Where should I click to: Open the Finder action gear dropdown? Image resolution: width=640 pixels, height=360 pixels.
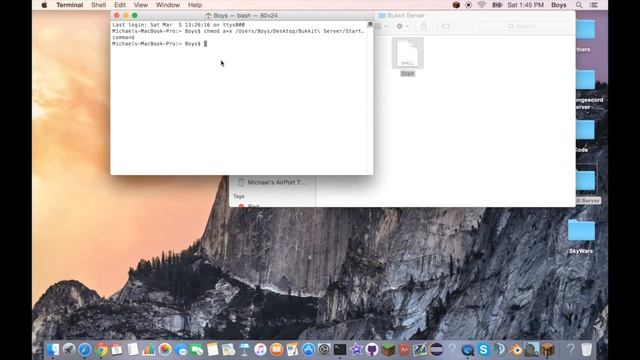402,26
